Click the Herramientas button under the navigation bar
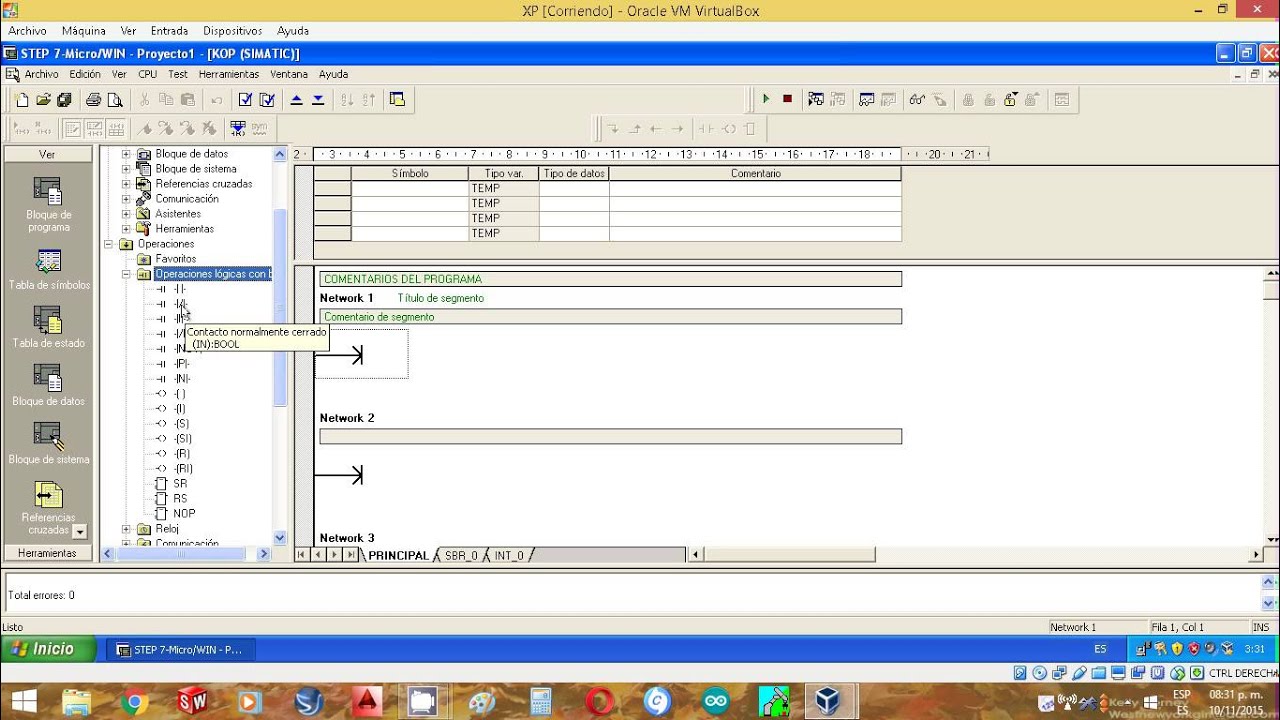The width and height of the screenshot is (1280, 720). pyautogui.click(x=47, y=553)
